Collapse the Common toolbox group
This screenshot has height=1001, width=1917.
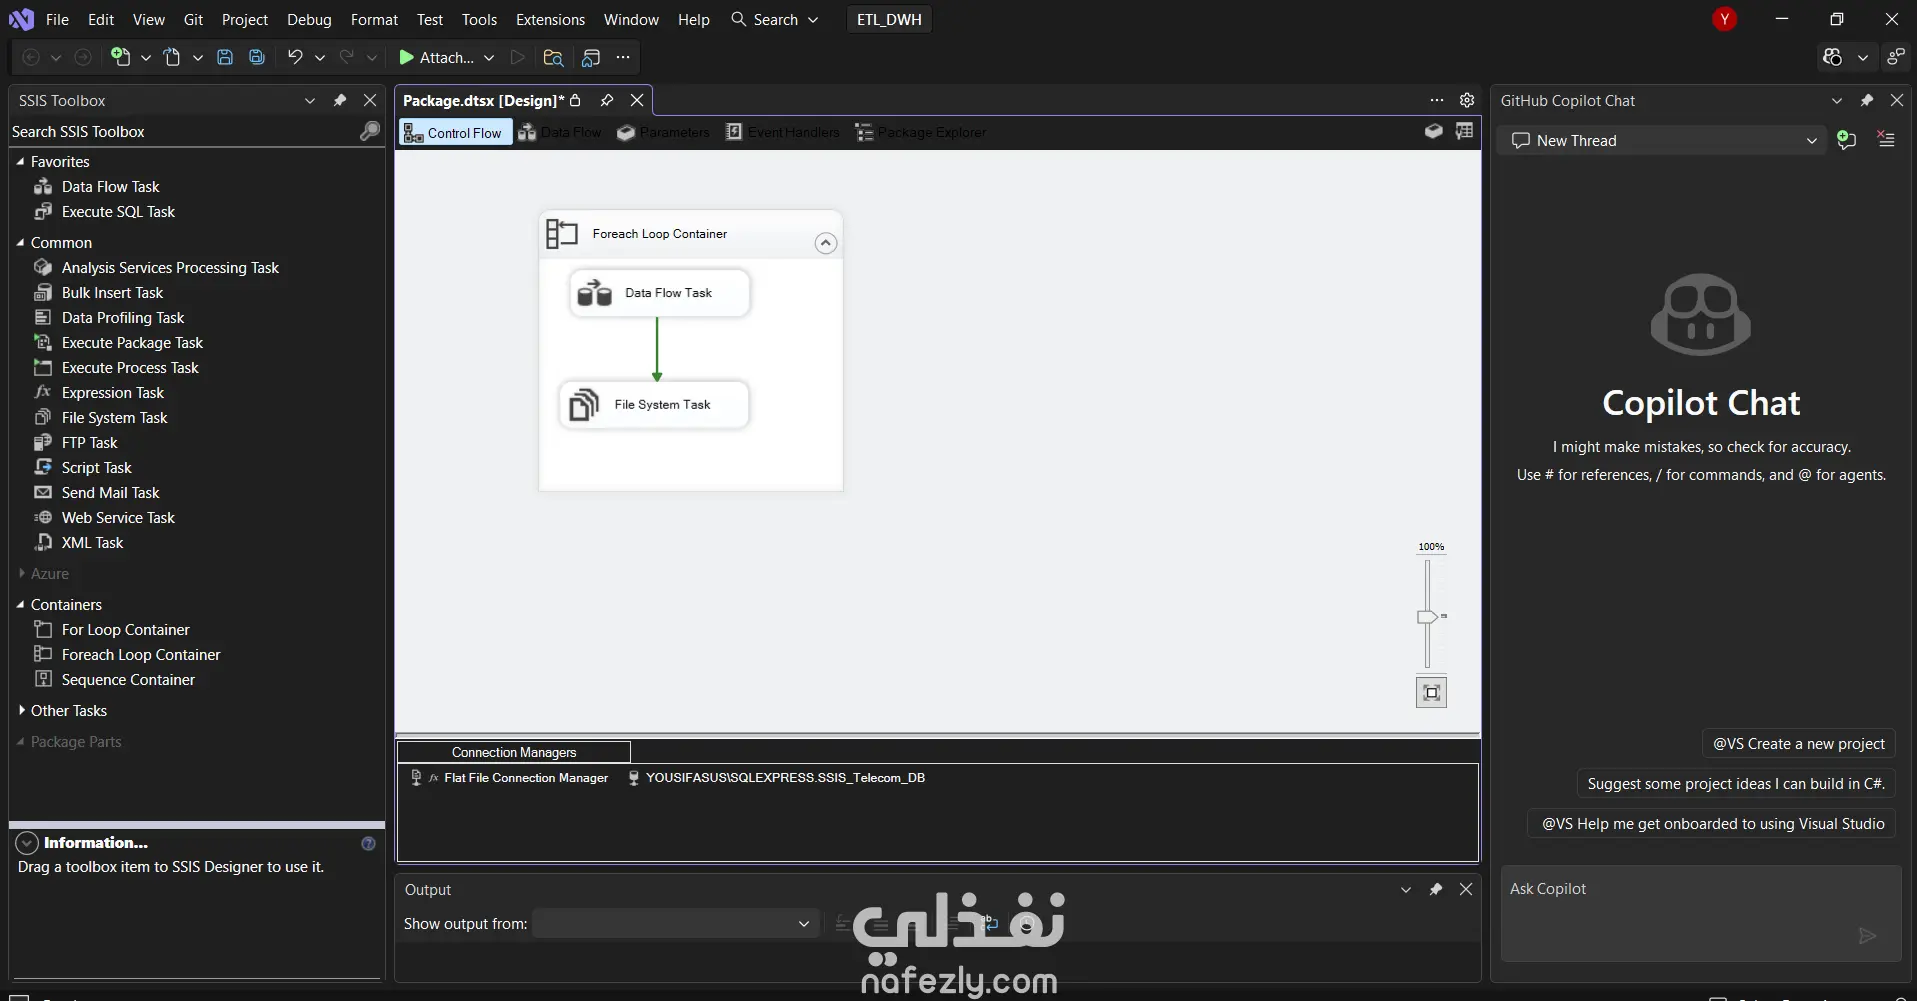click(x=20, y=242)
